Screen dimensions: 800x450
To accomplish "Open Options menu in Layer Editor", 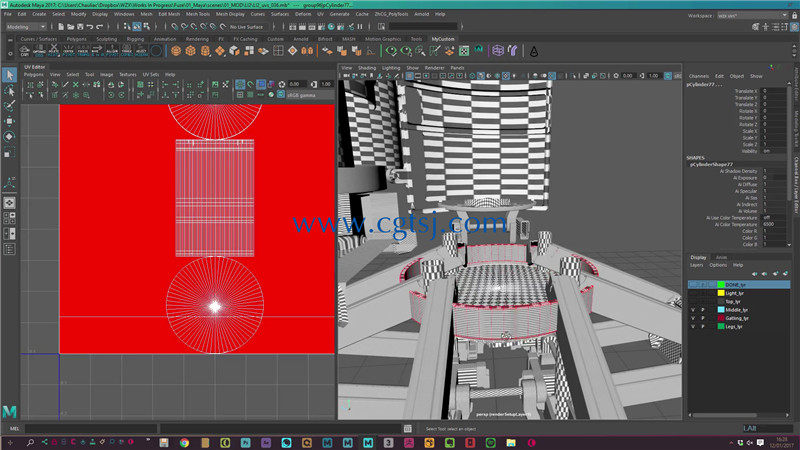I will [x=718, y=265].
